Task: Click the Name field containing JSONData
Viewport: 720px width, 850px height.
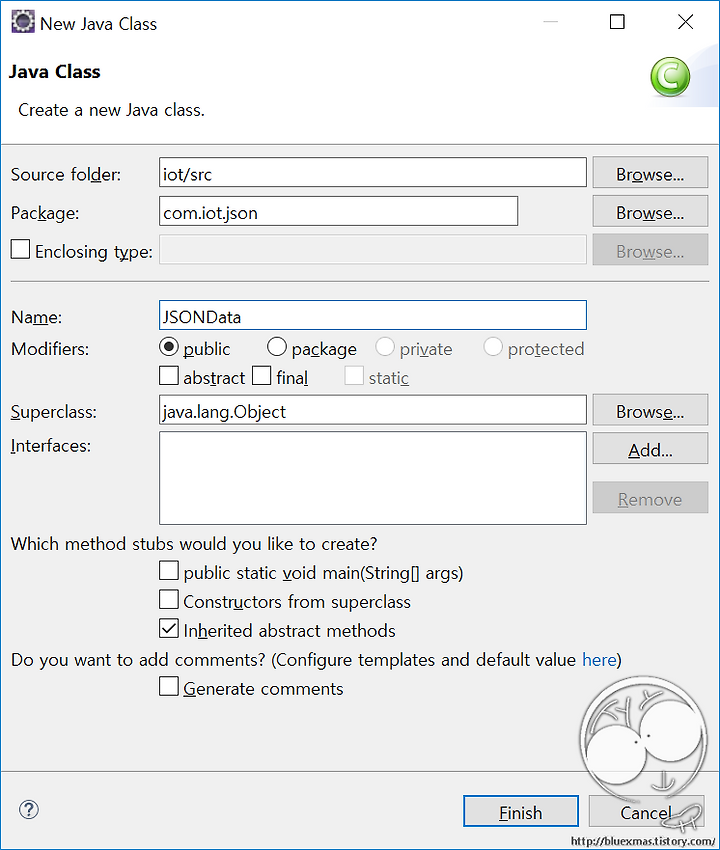Action: (372, 315)
